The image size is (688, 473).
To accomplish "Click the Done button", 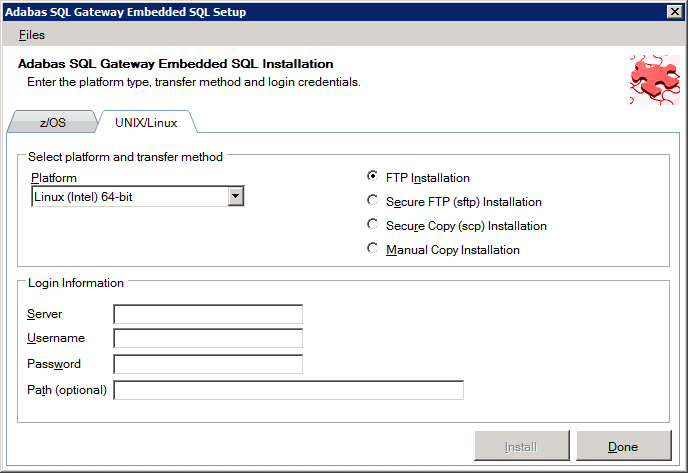I will [624, 446].
